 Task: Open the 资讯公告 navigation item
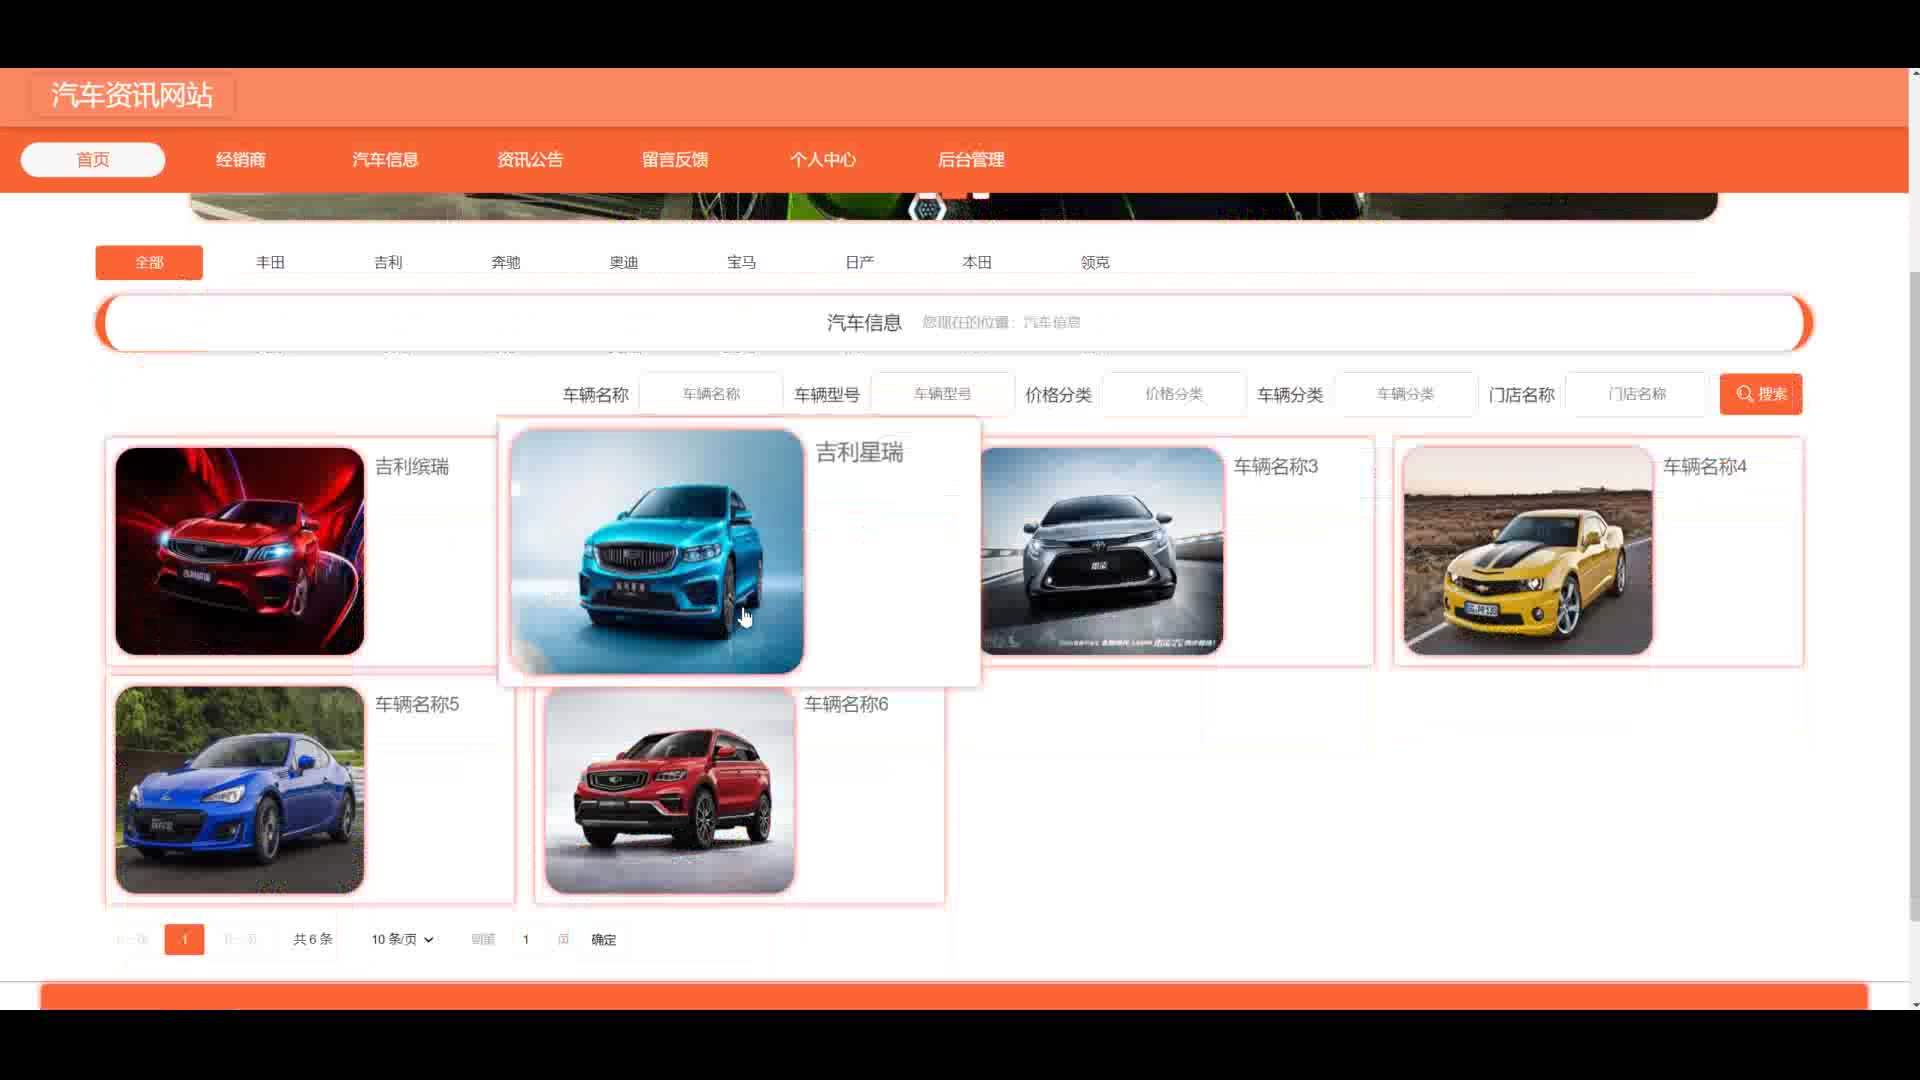tap(530, 160)
